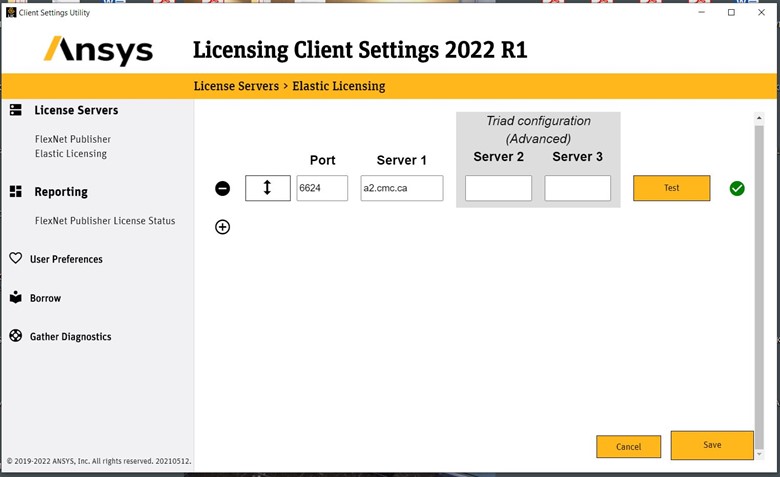Click the scrollbar down arrow
Viewport: 780px width, 477px height.
pos(759,454)
